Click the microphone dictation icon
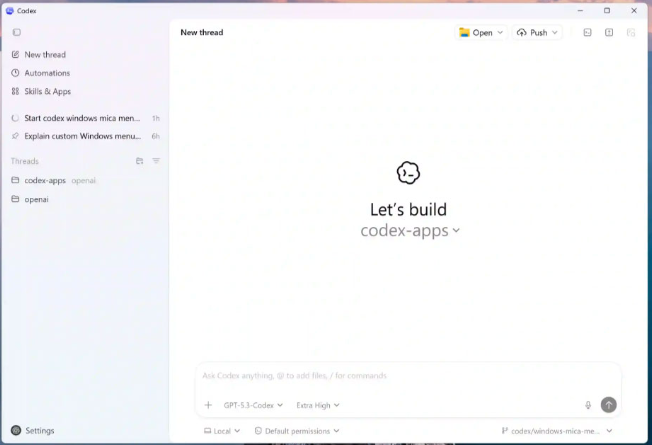The width and height of the screenshot is (652, 445). pyautogui.click(x=588, y=405)
